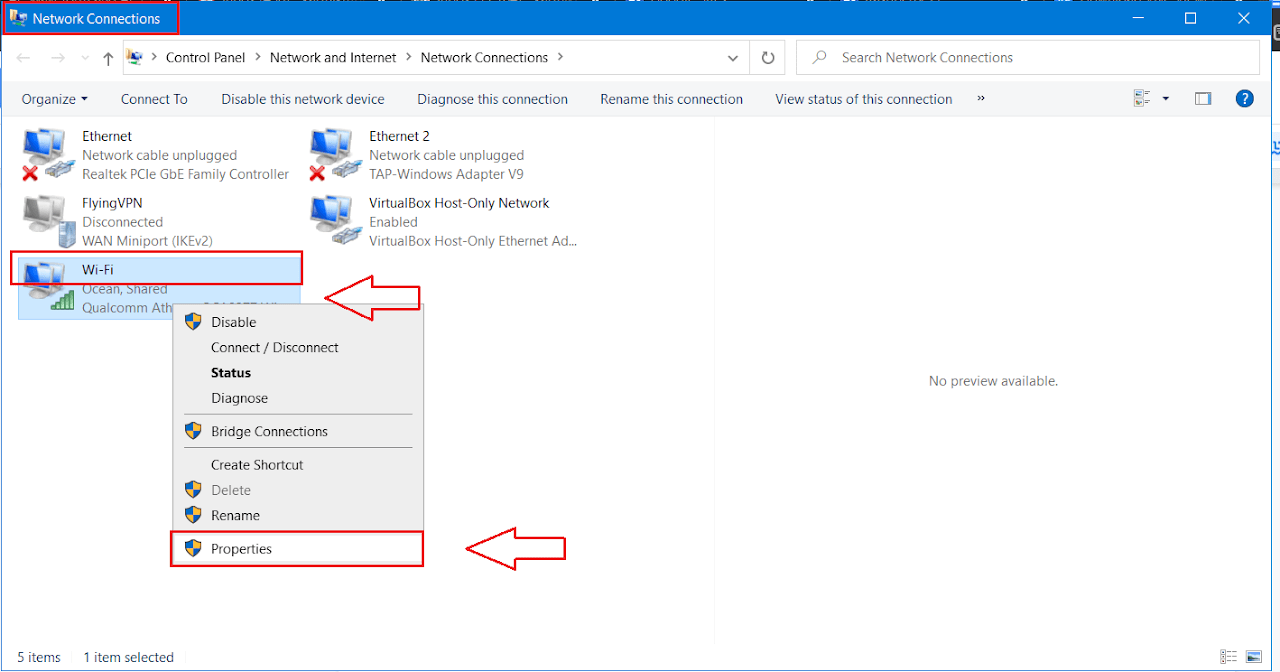Navigate to Control Panel breadcrumb
This screenshot has width=1280, height=672.
click(x=205, y=58)
